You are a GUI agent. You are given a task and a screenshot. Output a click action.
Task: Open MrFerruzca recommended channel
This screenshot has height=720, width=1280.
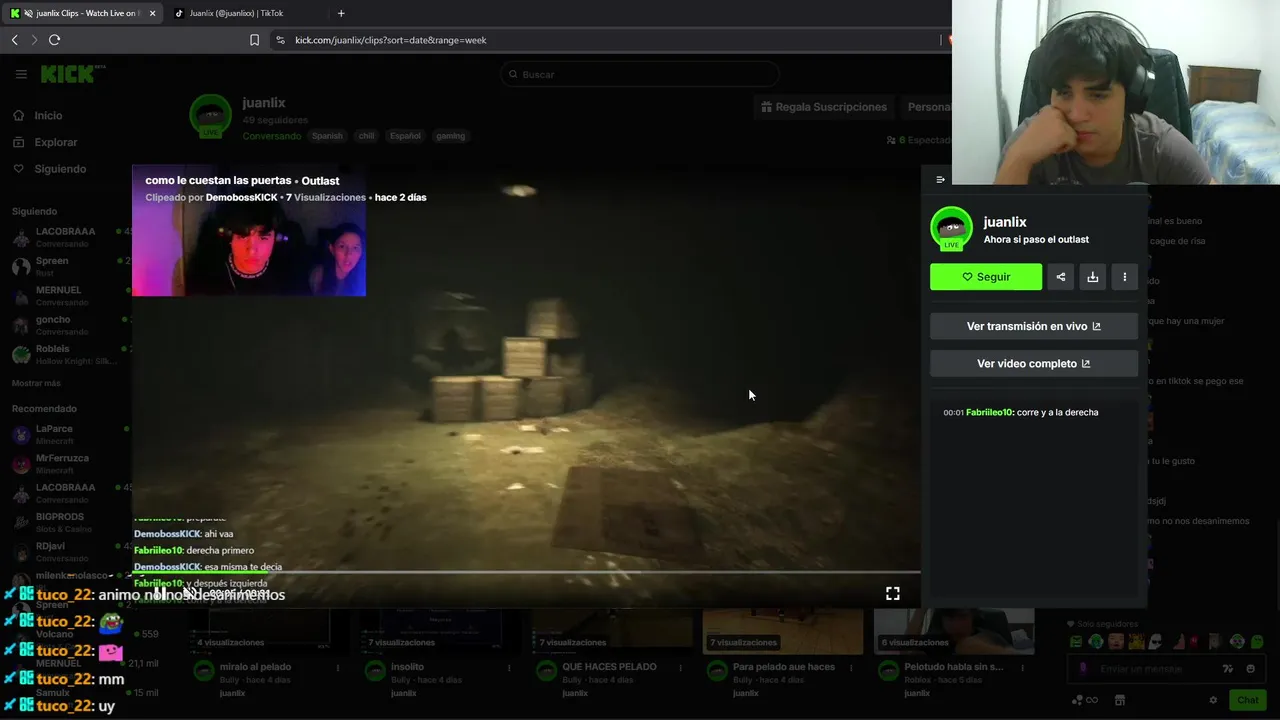(x=66, y=463)
